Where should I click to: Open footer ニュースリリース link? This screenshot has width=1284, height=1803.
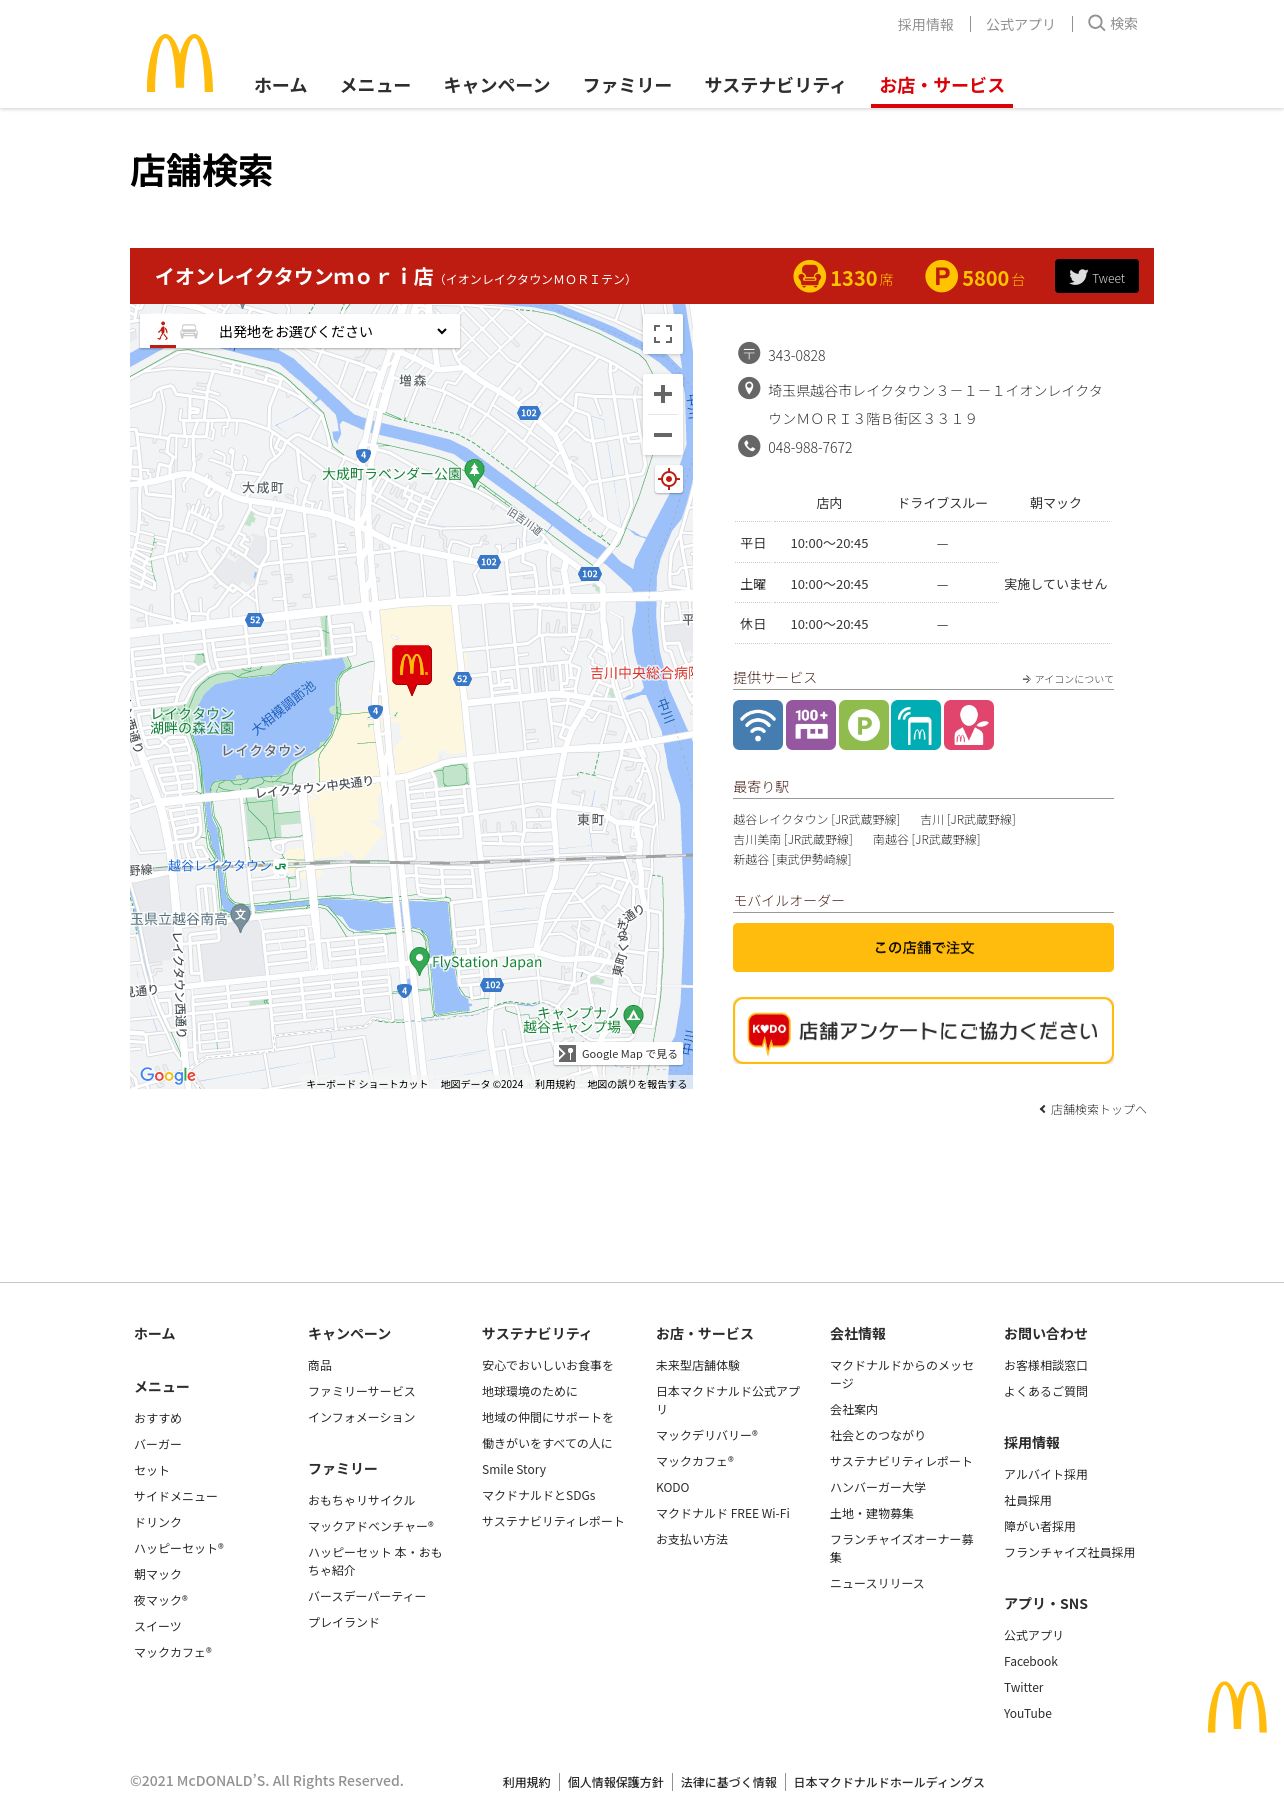pos(877,1583)
